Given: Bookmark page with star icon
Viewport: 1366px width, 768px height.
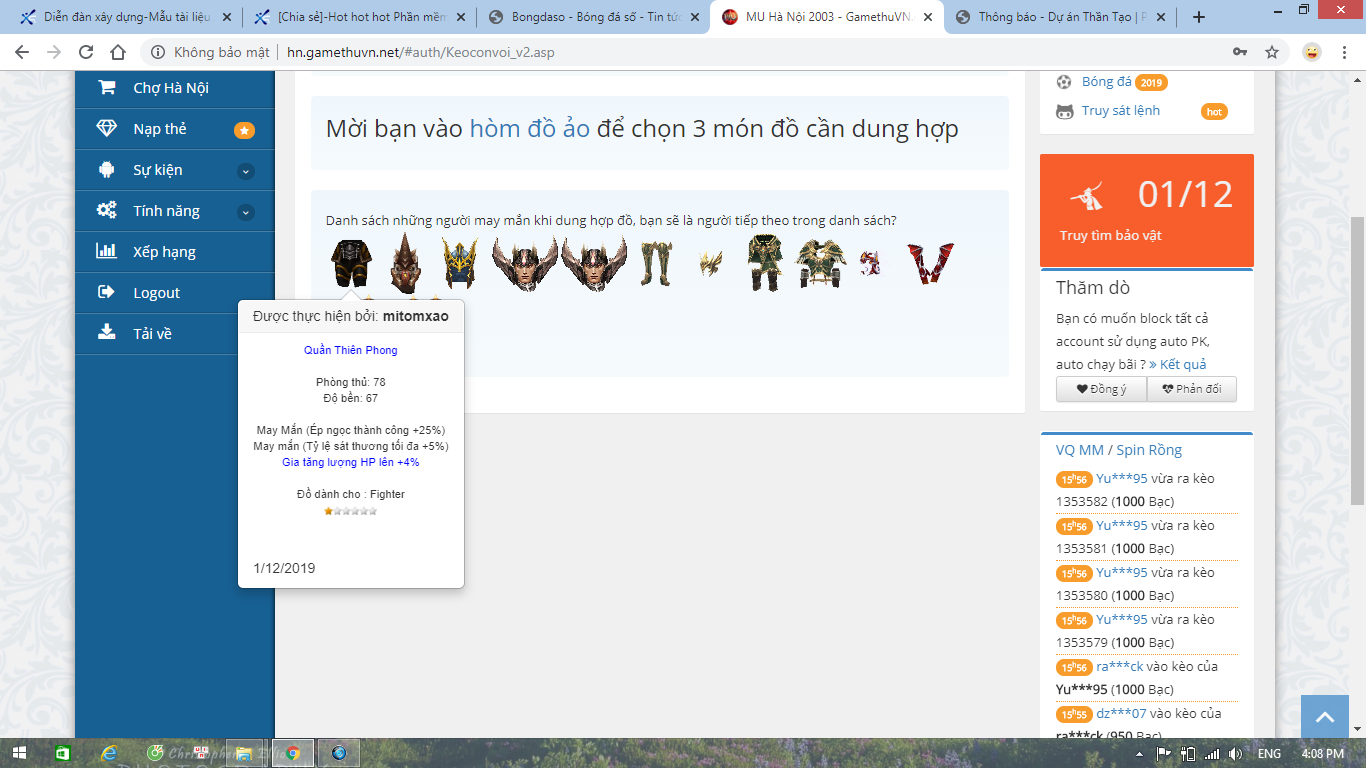Looking at the screenshot, I should 1272,52.
